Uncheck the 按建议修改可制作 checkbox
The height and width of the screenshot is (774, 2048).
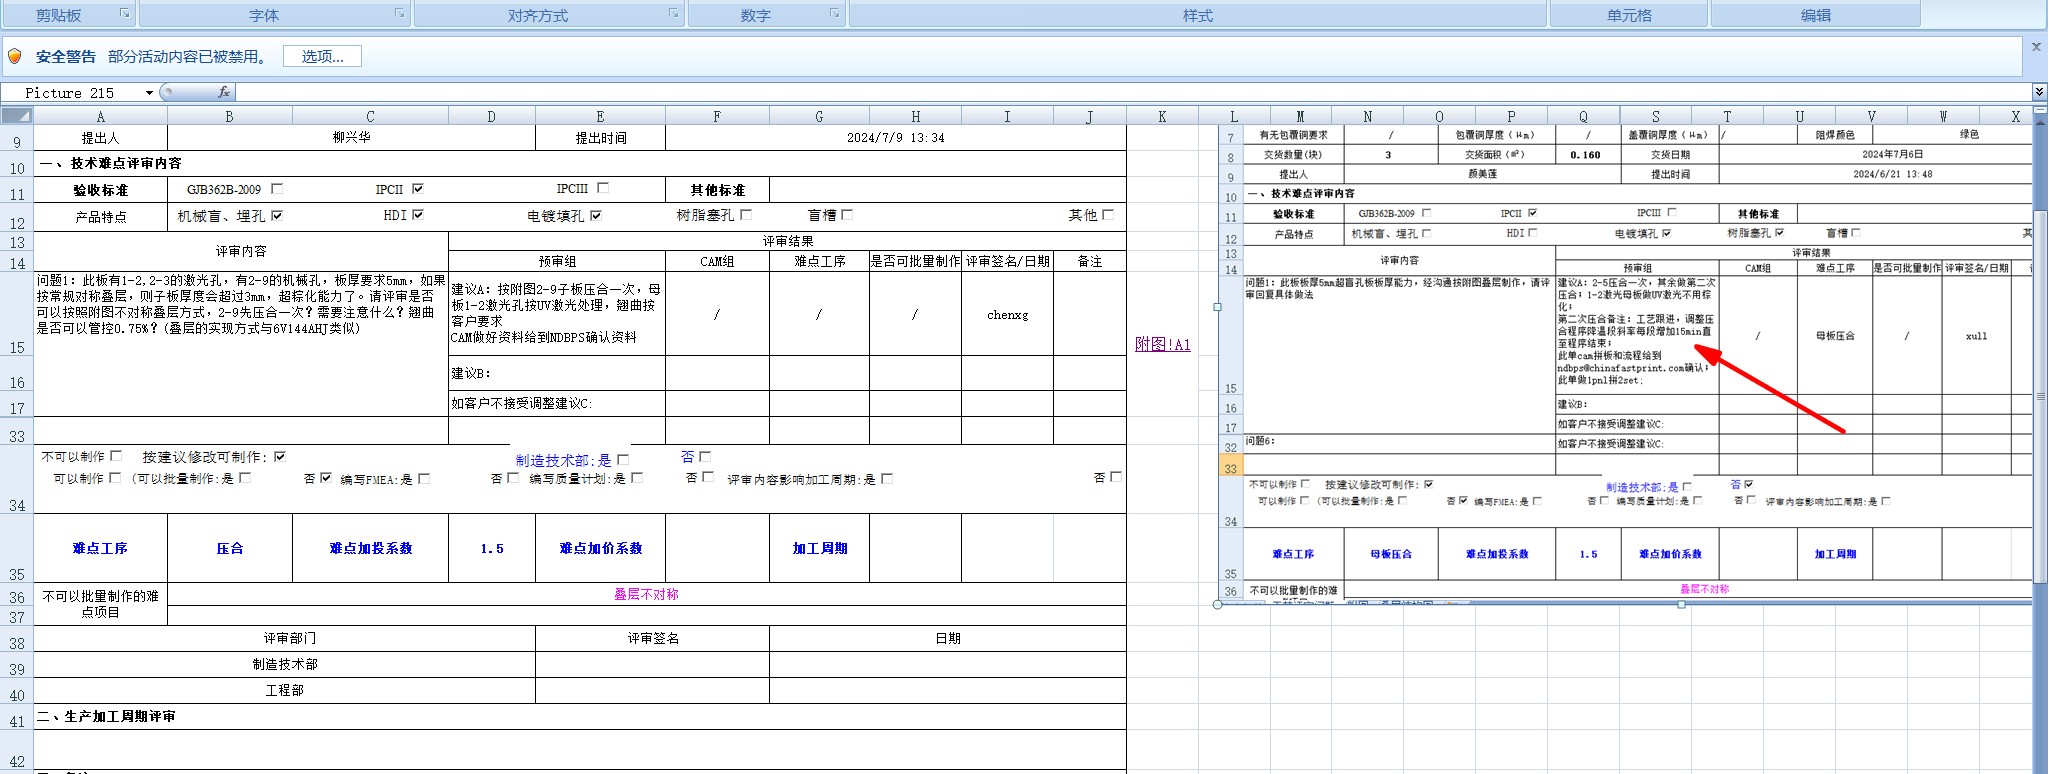point(280,456)
